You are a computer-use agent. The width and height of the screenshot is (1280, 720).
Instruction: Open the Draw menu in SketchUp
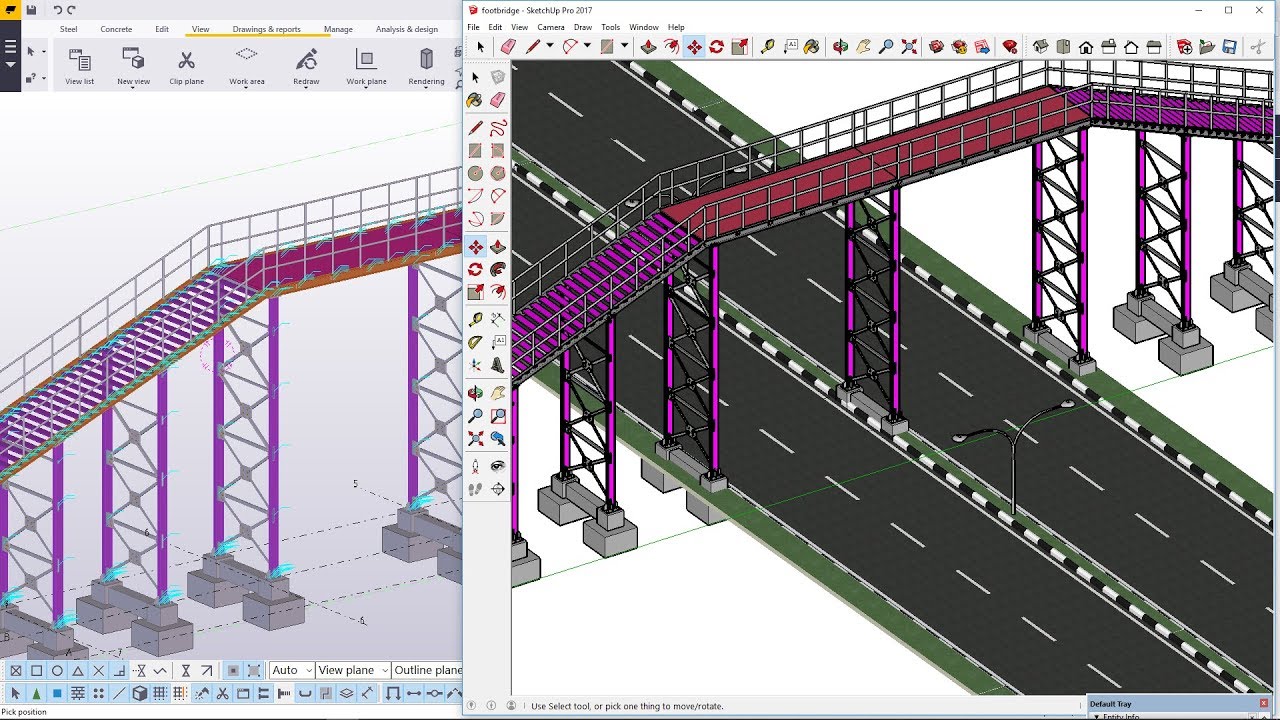(x=583, y=27)
